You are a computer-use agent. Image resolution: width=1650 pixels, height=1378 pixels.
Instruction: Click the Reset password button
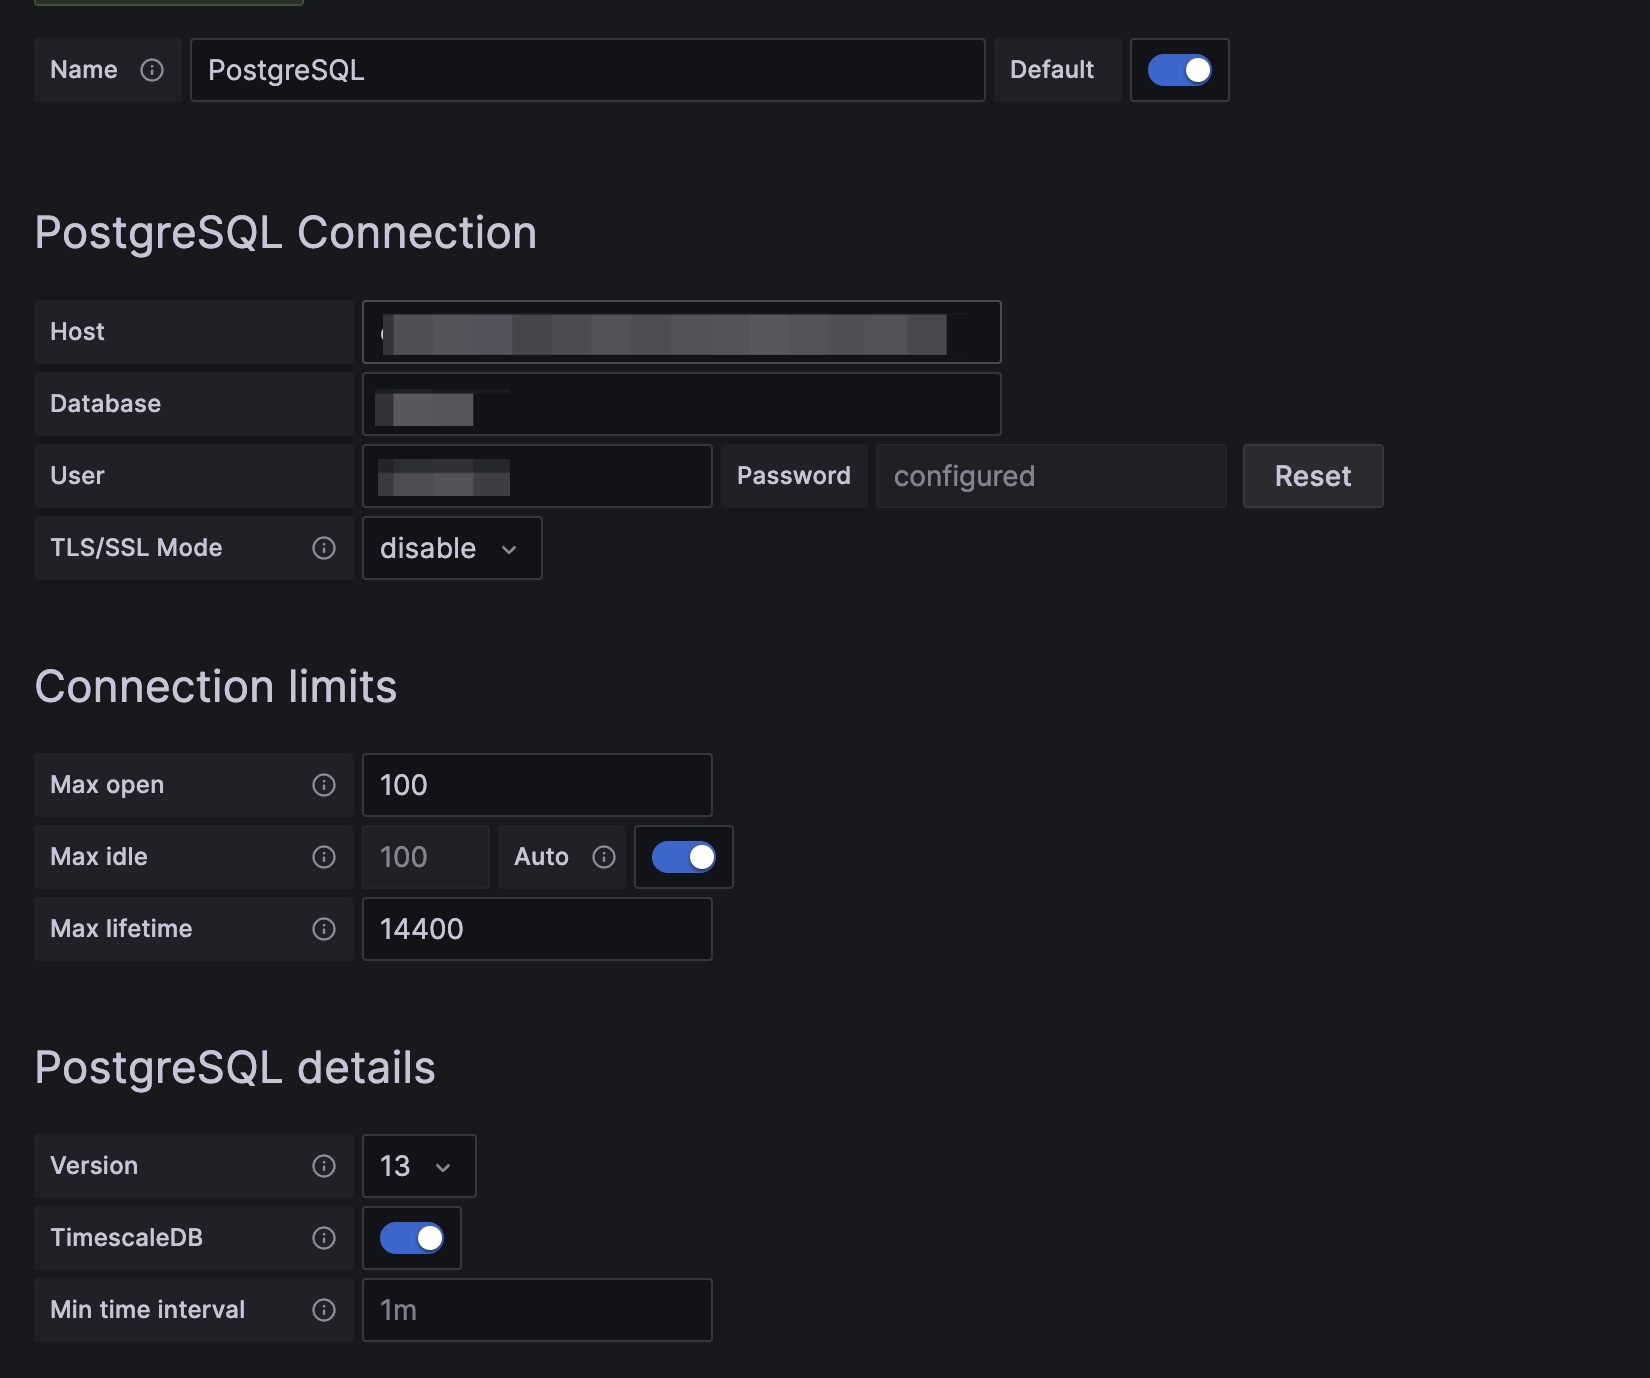click(1313, 476)
